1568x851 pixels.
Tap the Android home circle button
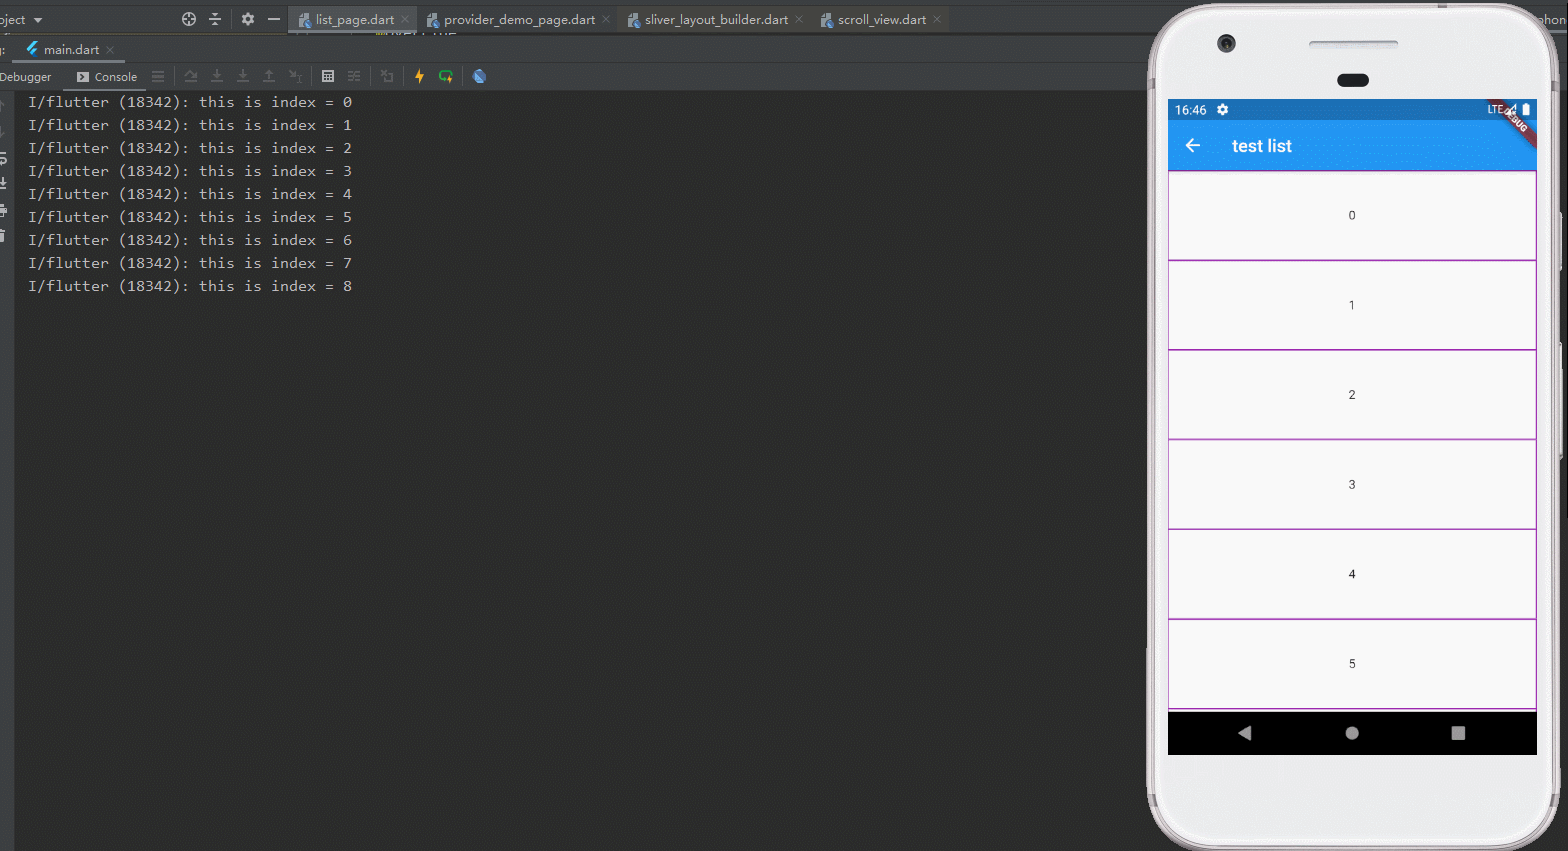[1352, 733]
